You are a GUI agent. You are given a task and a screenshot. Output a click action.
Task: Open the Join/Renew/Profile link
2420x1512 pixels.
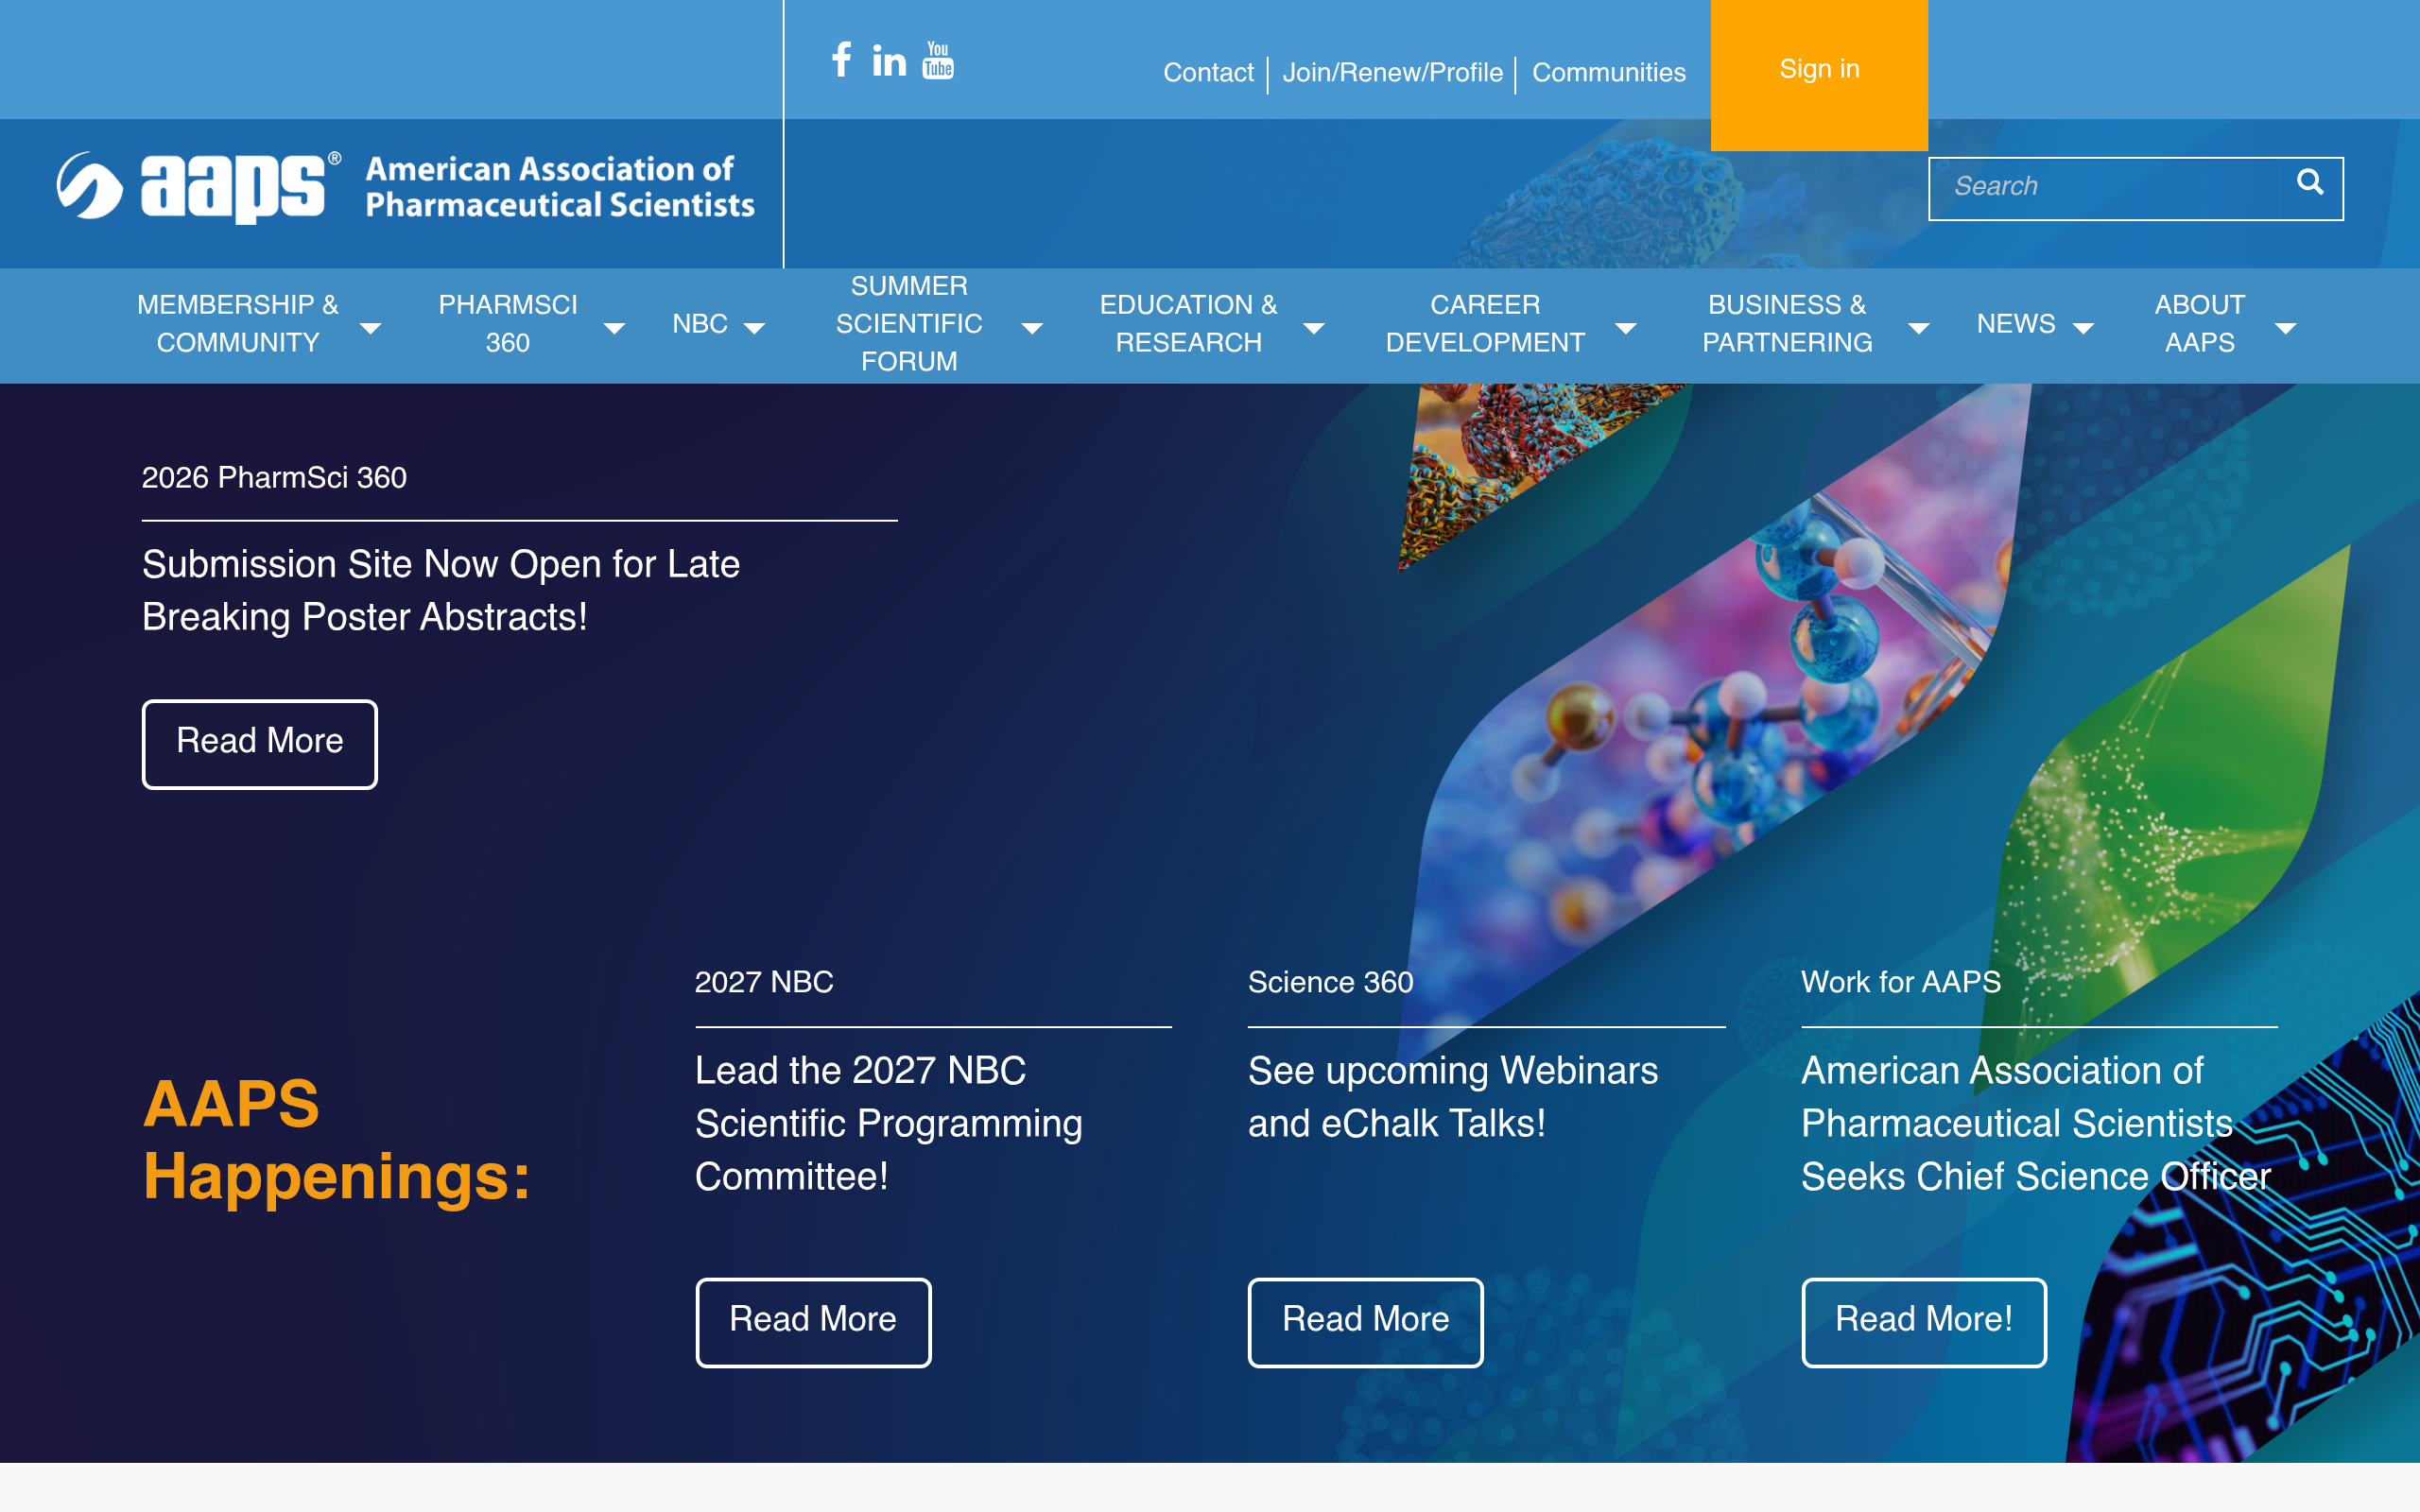(1392, 73)
